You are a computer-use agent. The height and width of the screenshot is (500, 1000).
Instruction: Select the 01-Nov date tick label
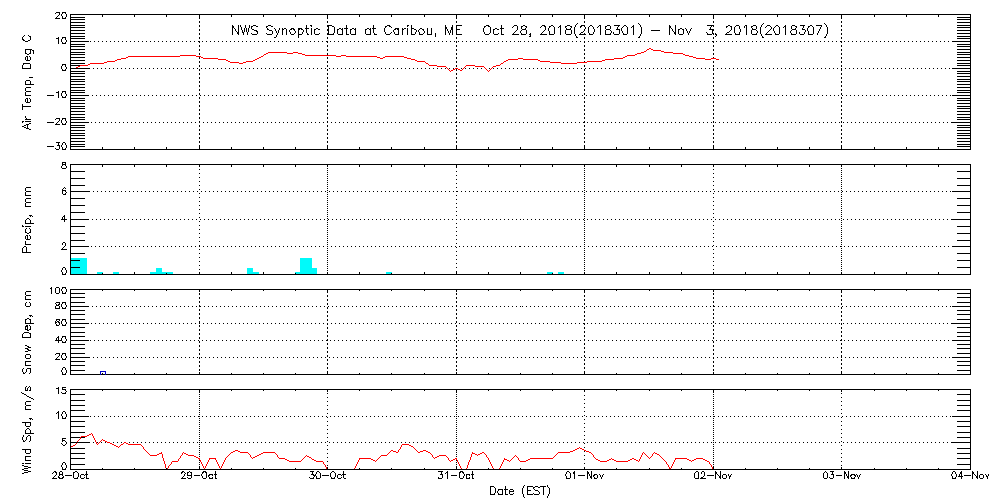click(585, 477)
